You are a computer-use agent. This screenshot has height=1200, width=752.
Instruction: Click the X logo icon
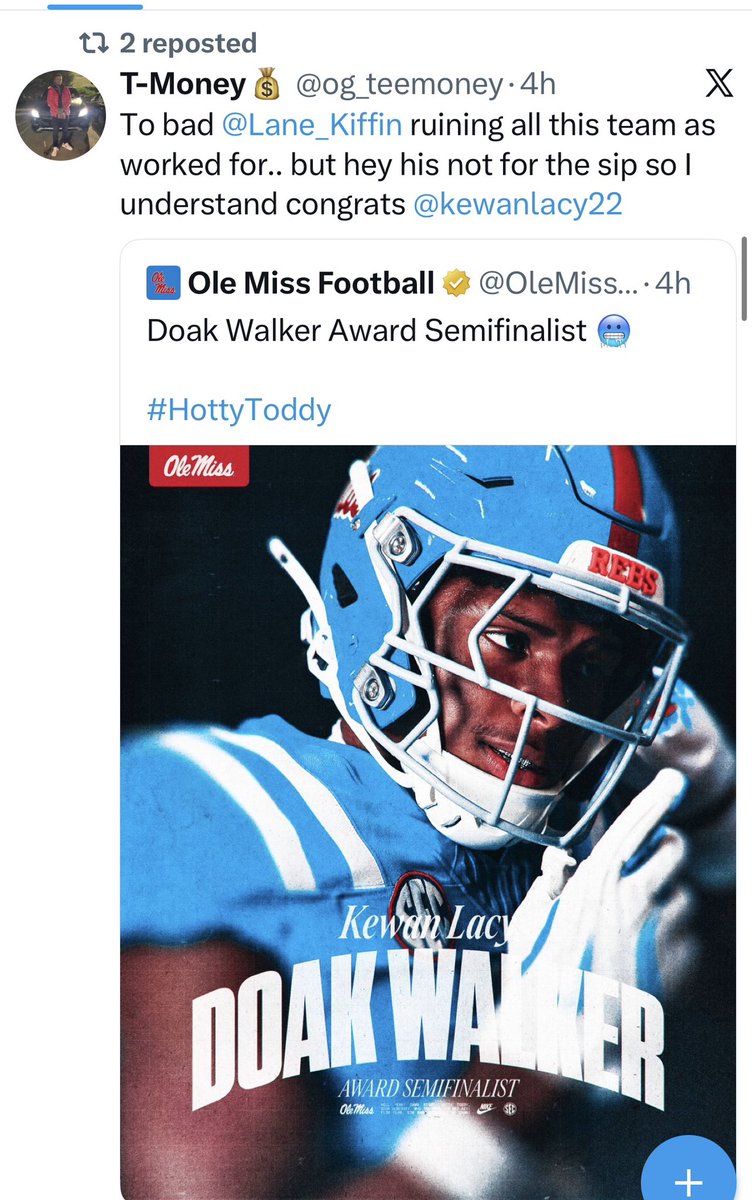pyautogui.click(x=718, y=85)
